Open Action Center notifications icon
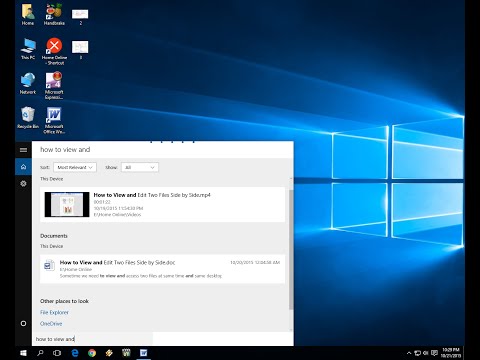 (434, 353)
